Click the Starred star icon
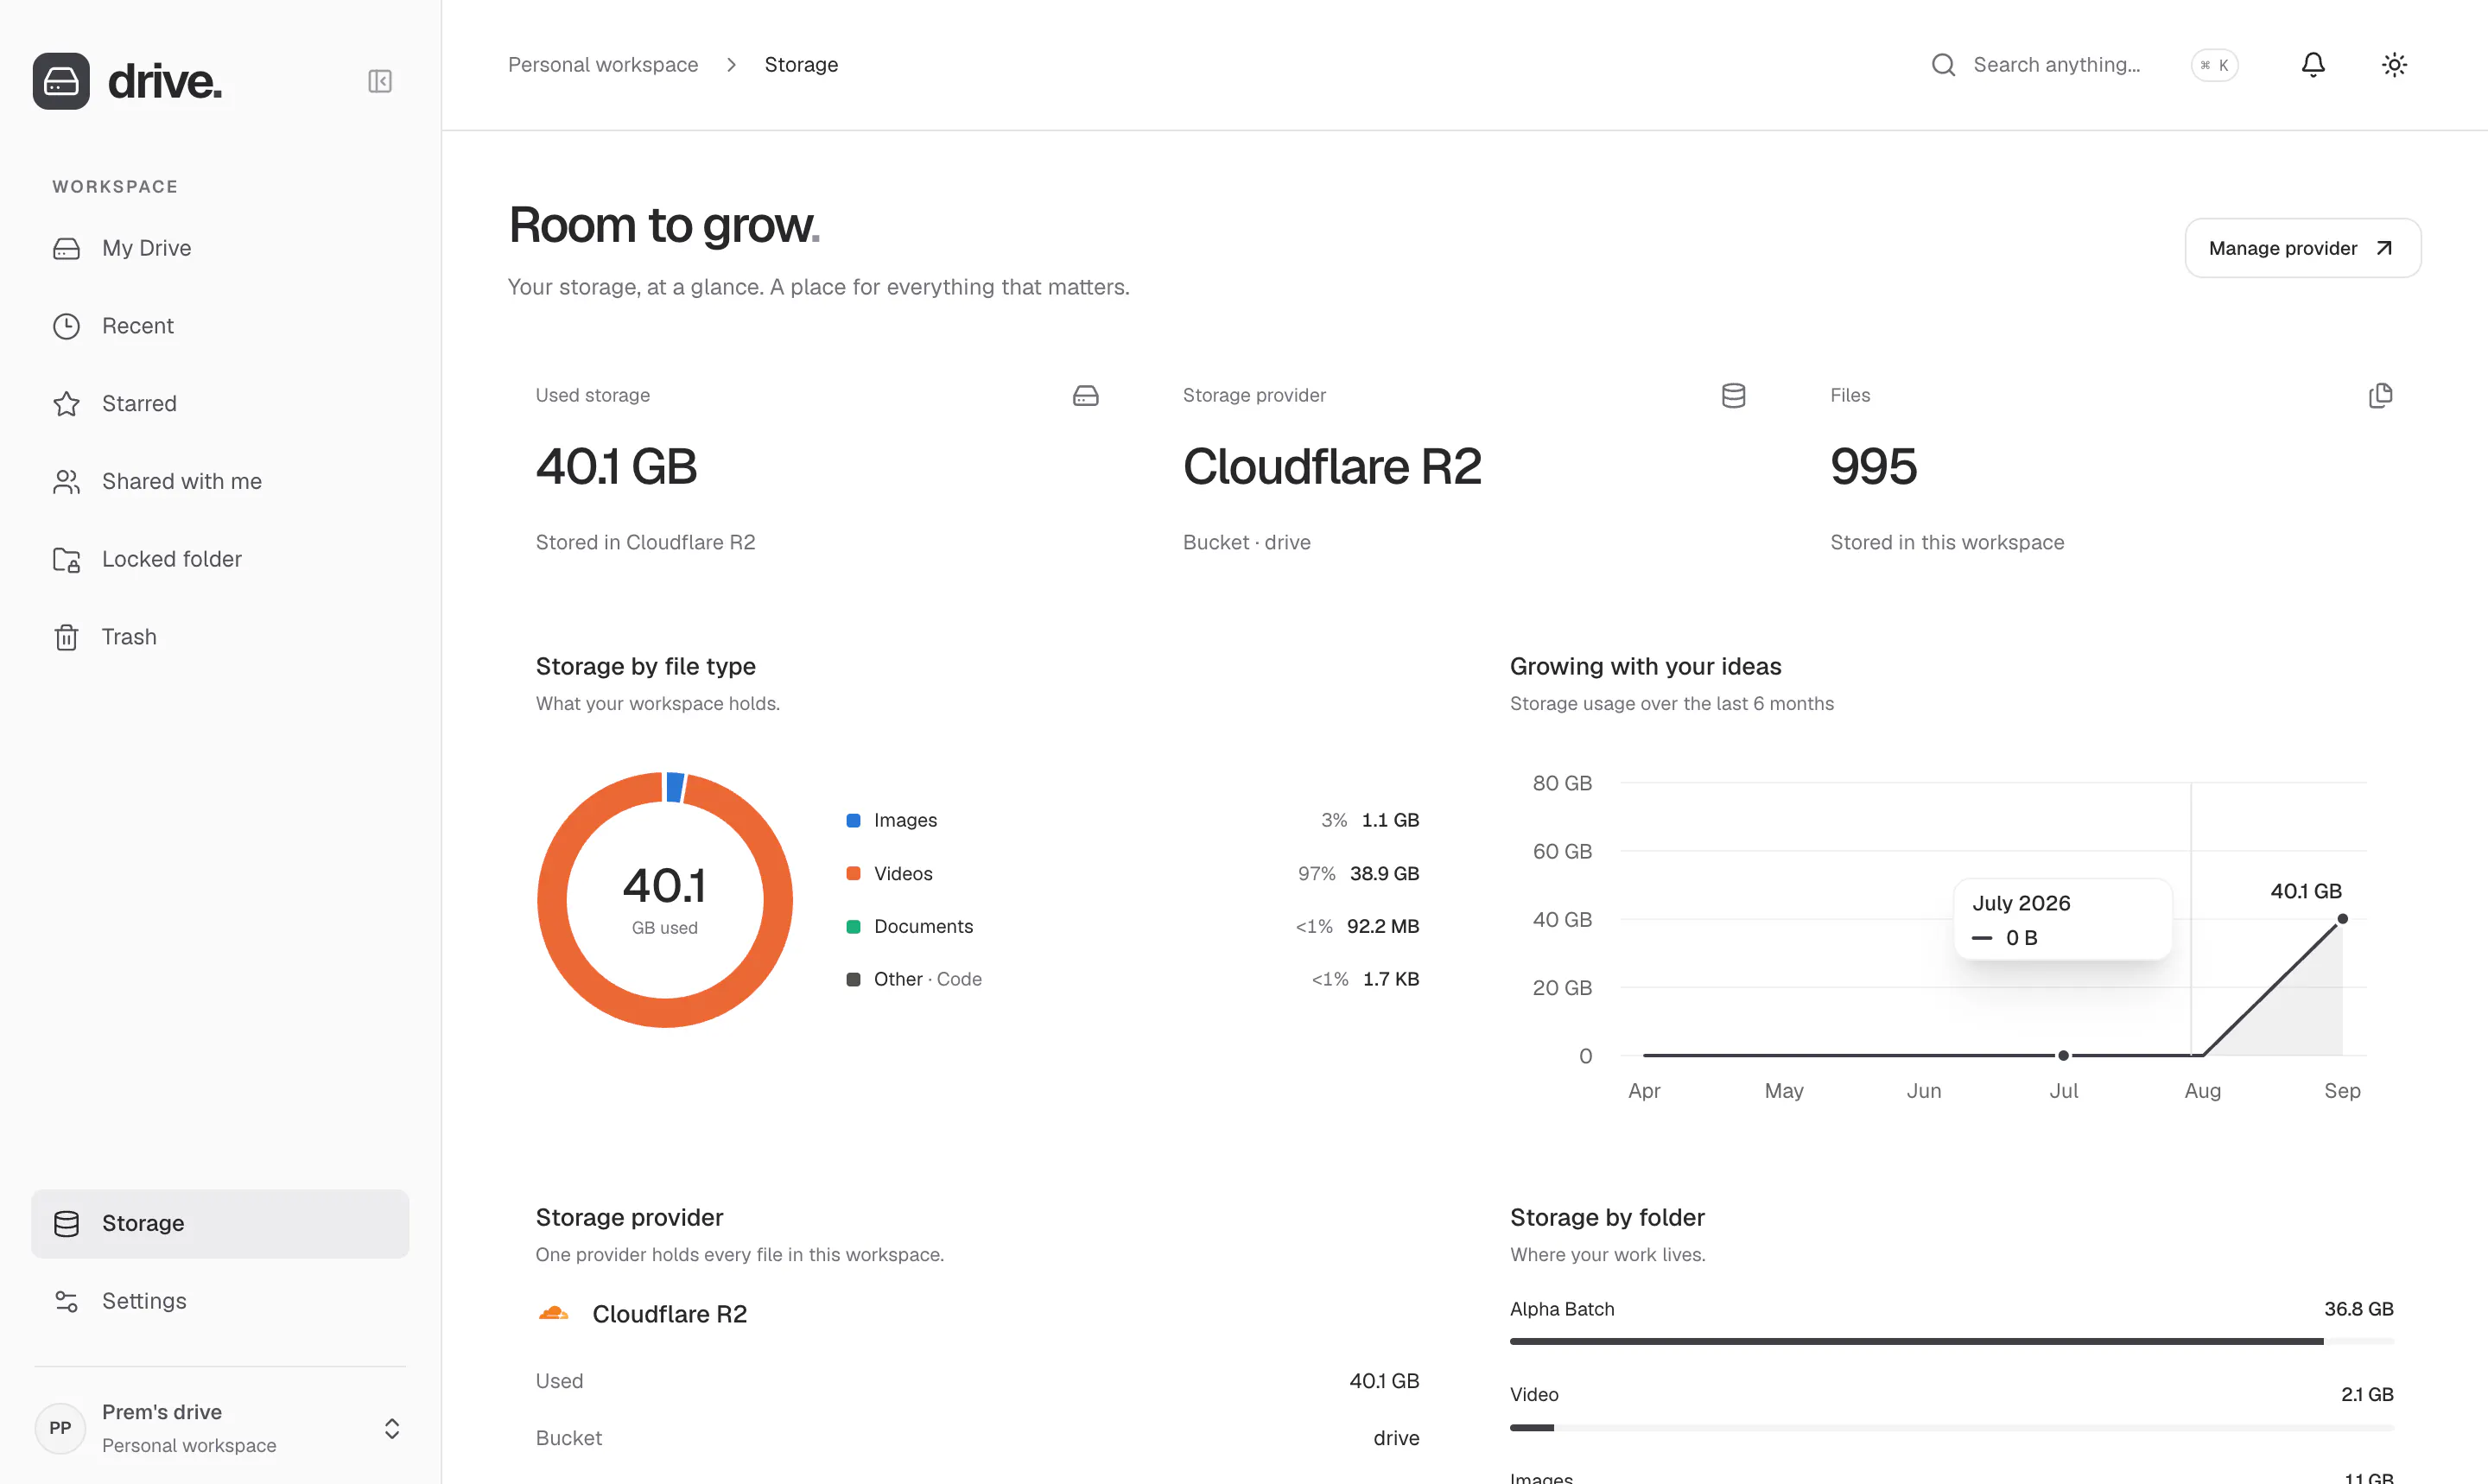The height and width of the screenshot is (1484, 2488). (66, 404)
